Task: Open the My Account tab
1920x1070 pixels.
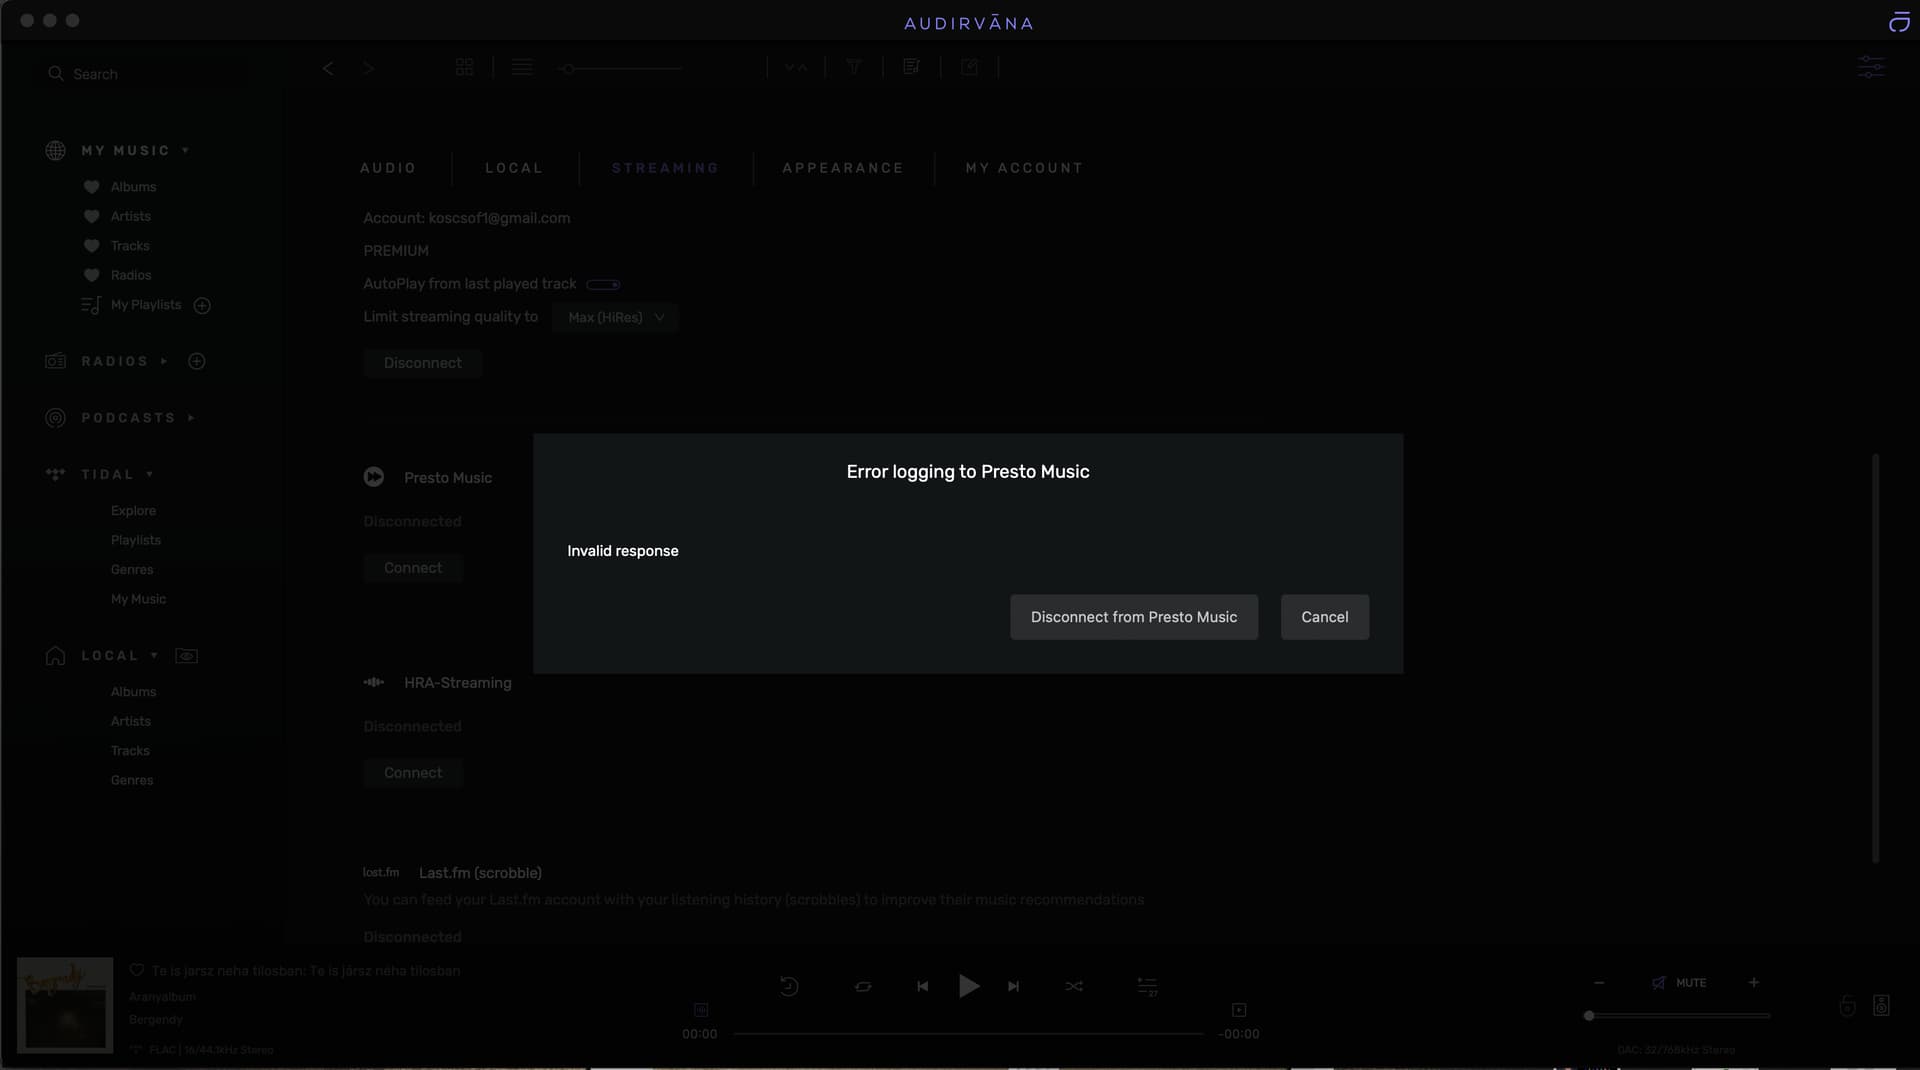Action: [x=1024, y=168]
